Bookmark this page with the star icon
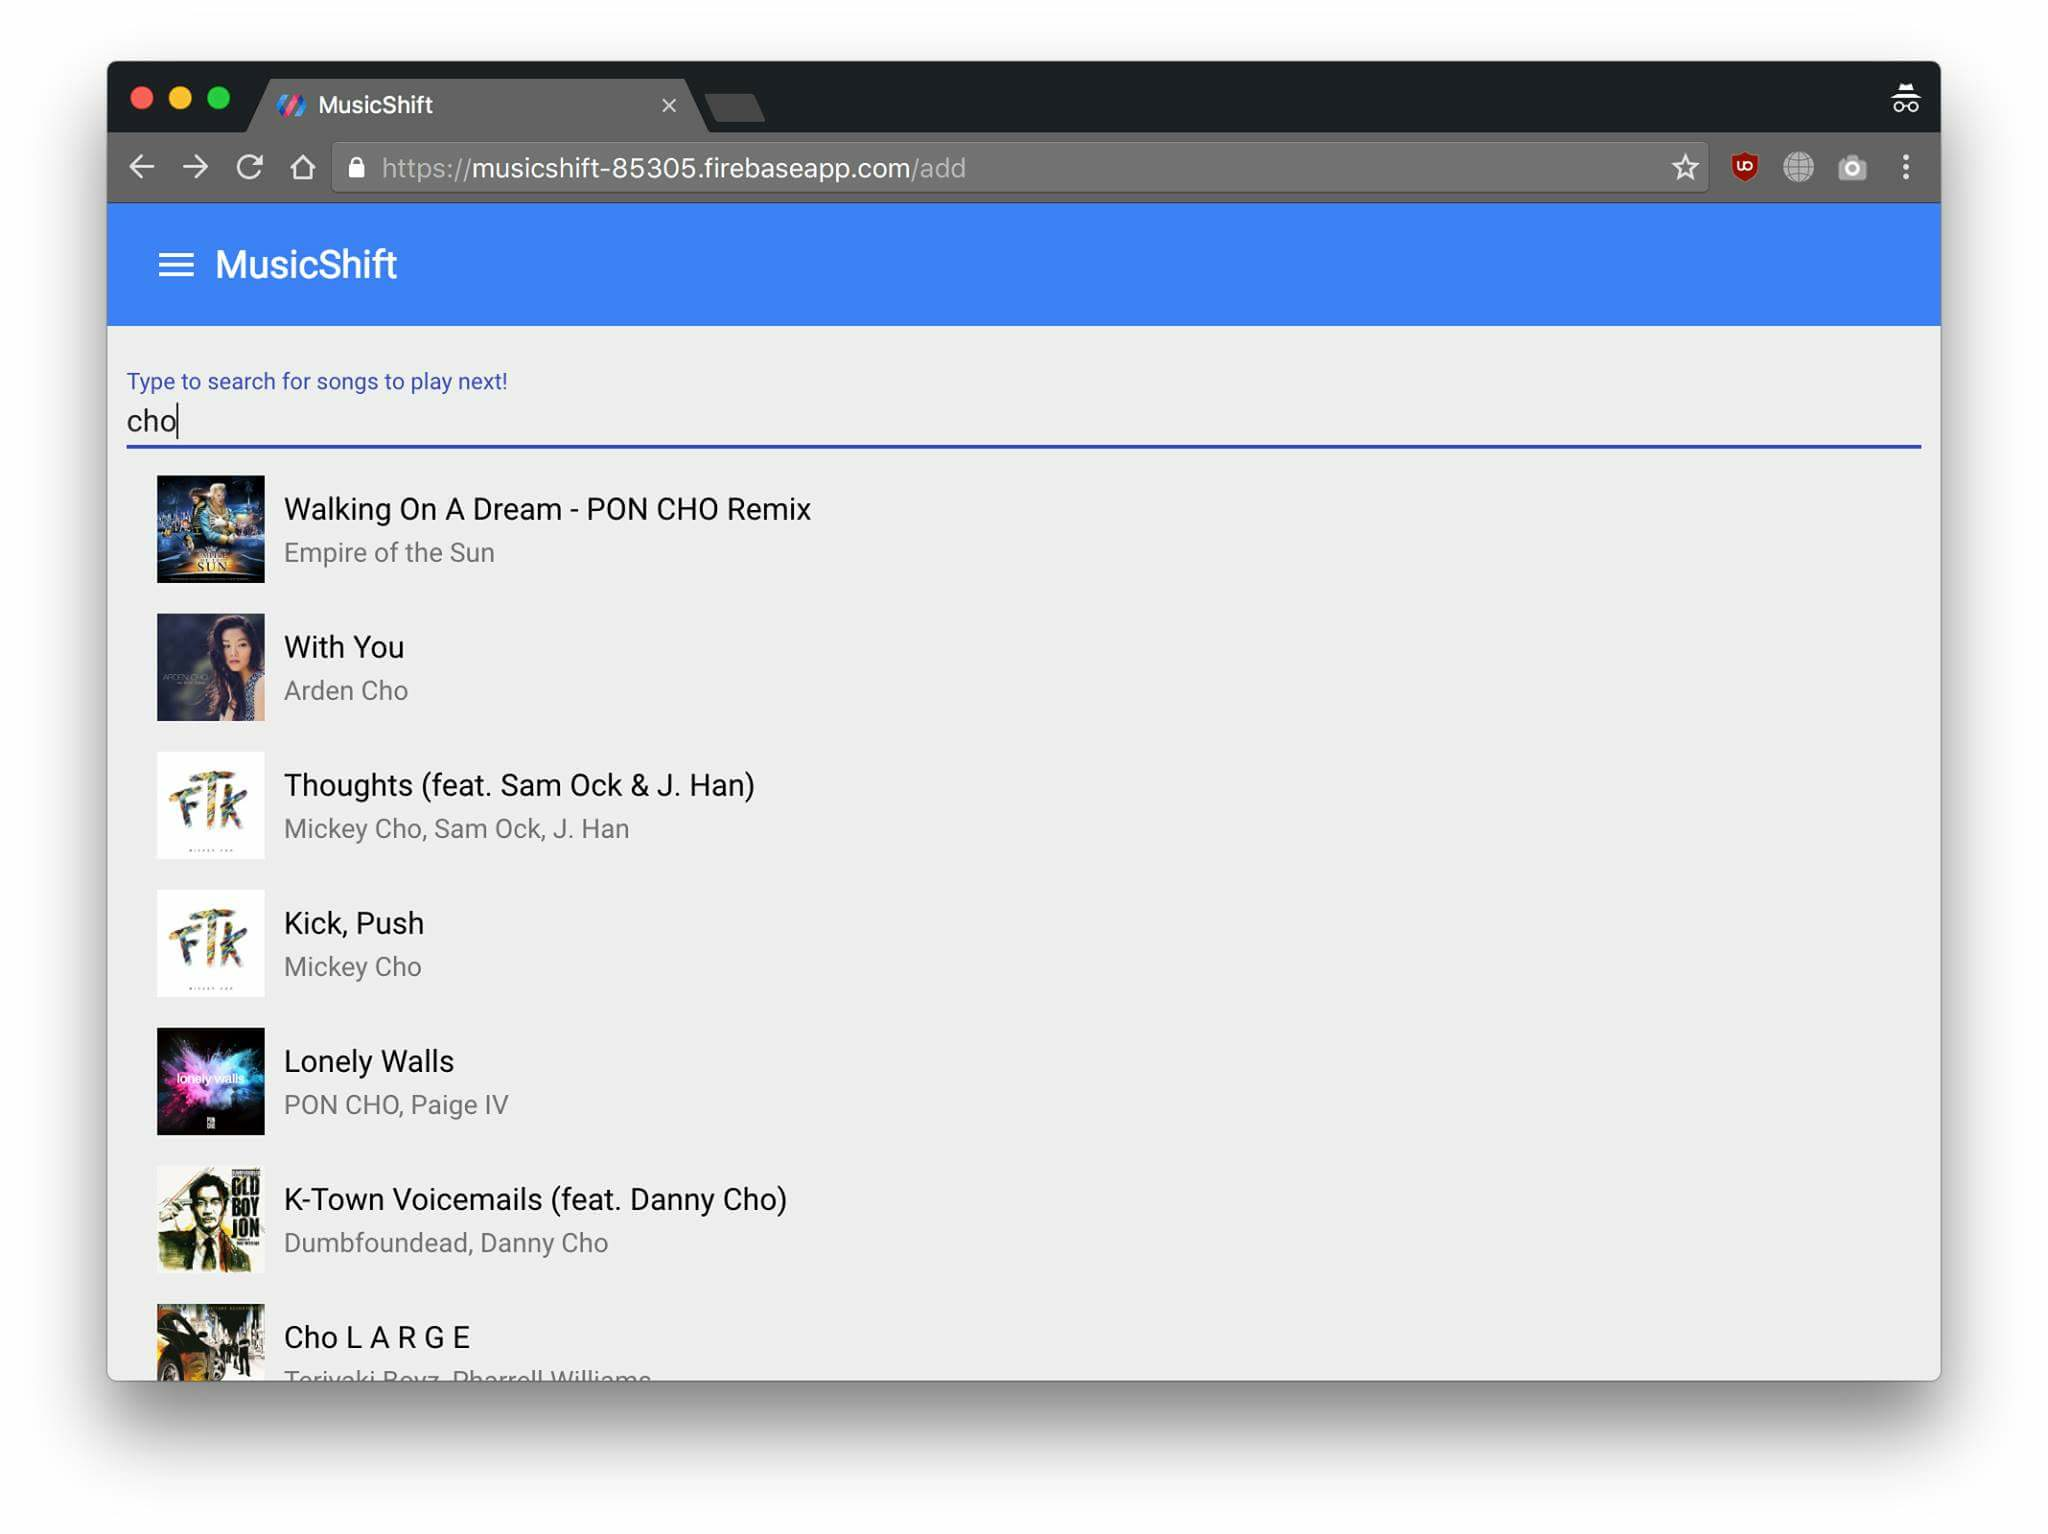This screenshot has height=1534, width=2048. coord(1685,167)
